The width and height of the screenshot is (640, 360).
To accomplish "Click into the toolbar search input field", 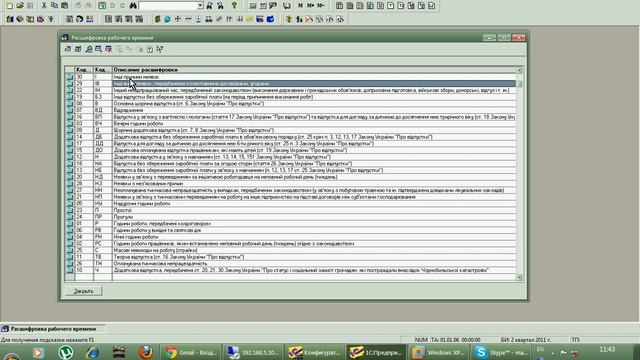I will (168, 6).
